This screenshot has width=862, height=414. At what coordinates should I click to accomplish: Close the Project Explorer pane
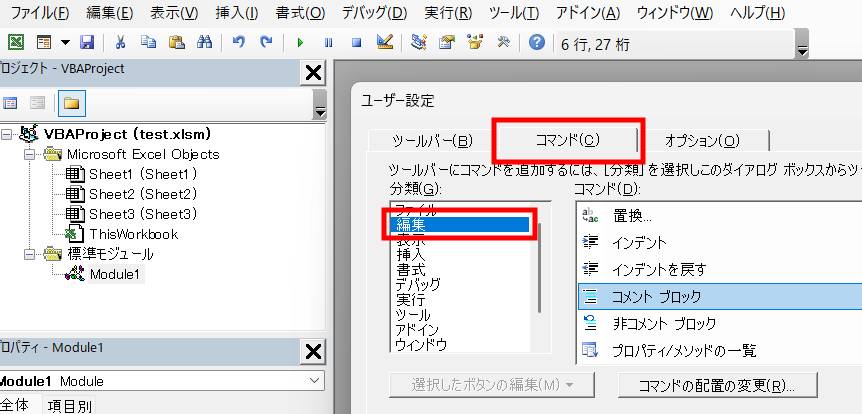point(313,73)
